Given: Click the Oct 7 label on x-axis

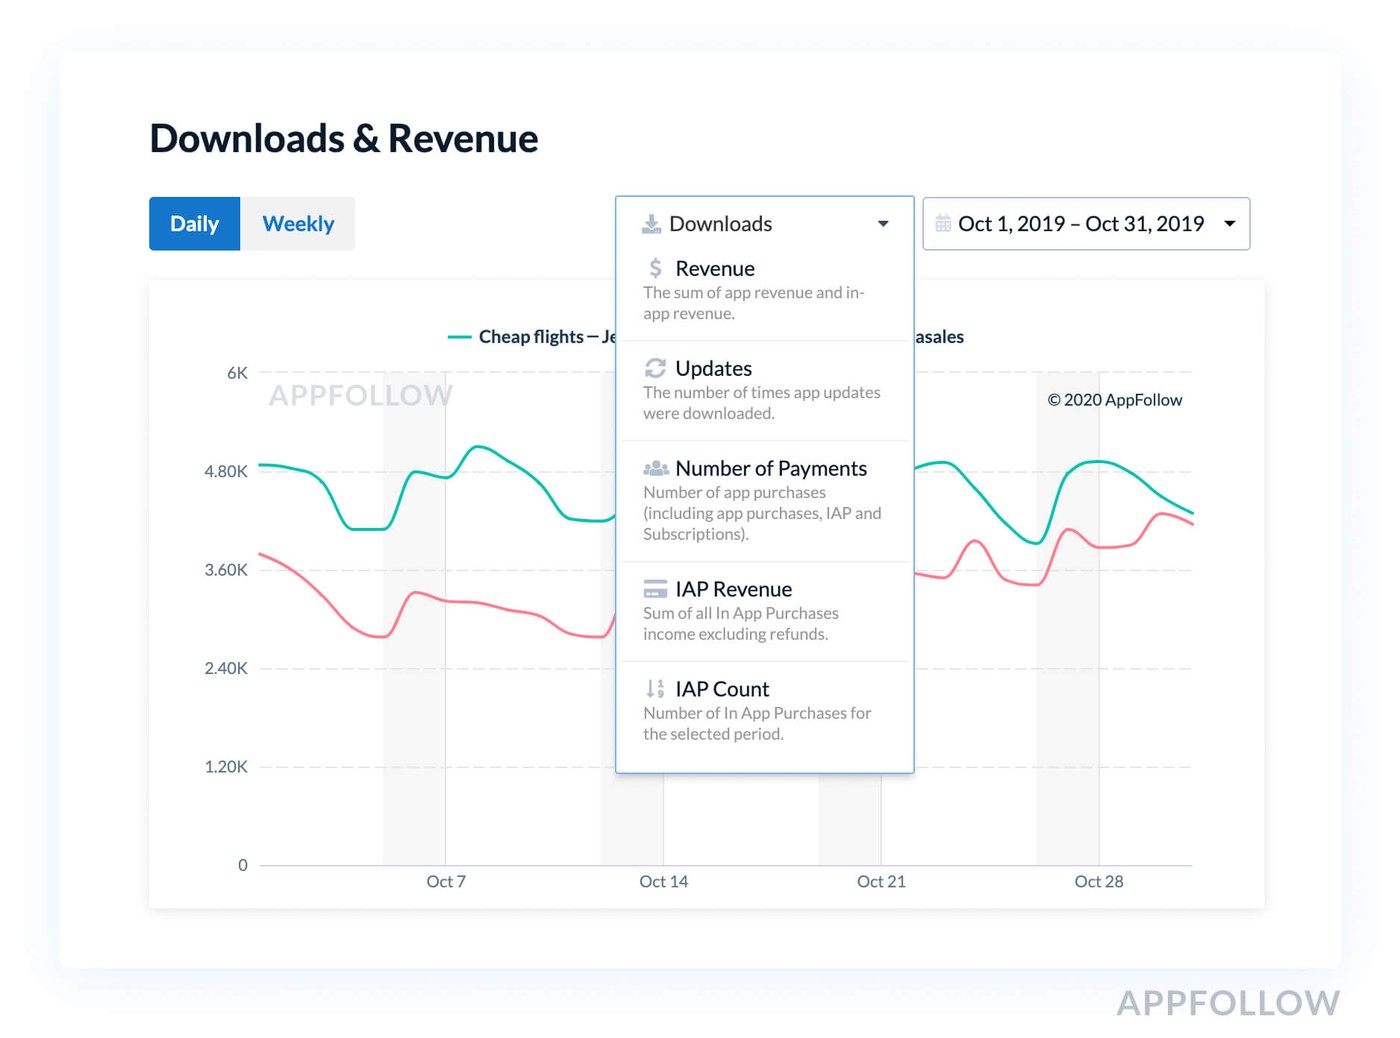Looking at the screenshot, I should [x=446, y=881].
